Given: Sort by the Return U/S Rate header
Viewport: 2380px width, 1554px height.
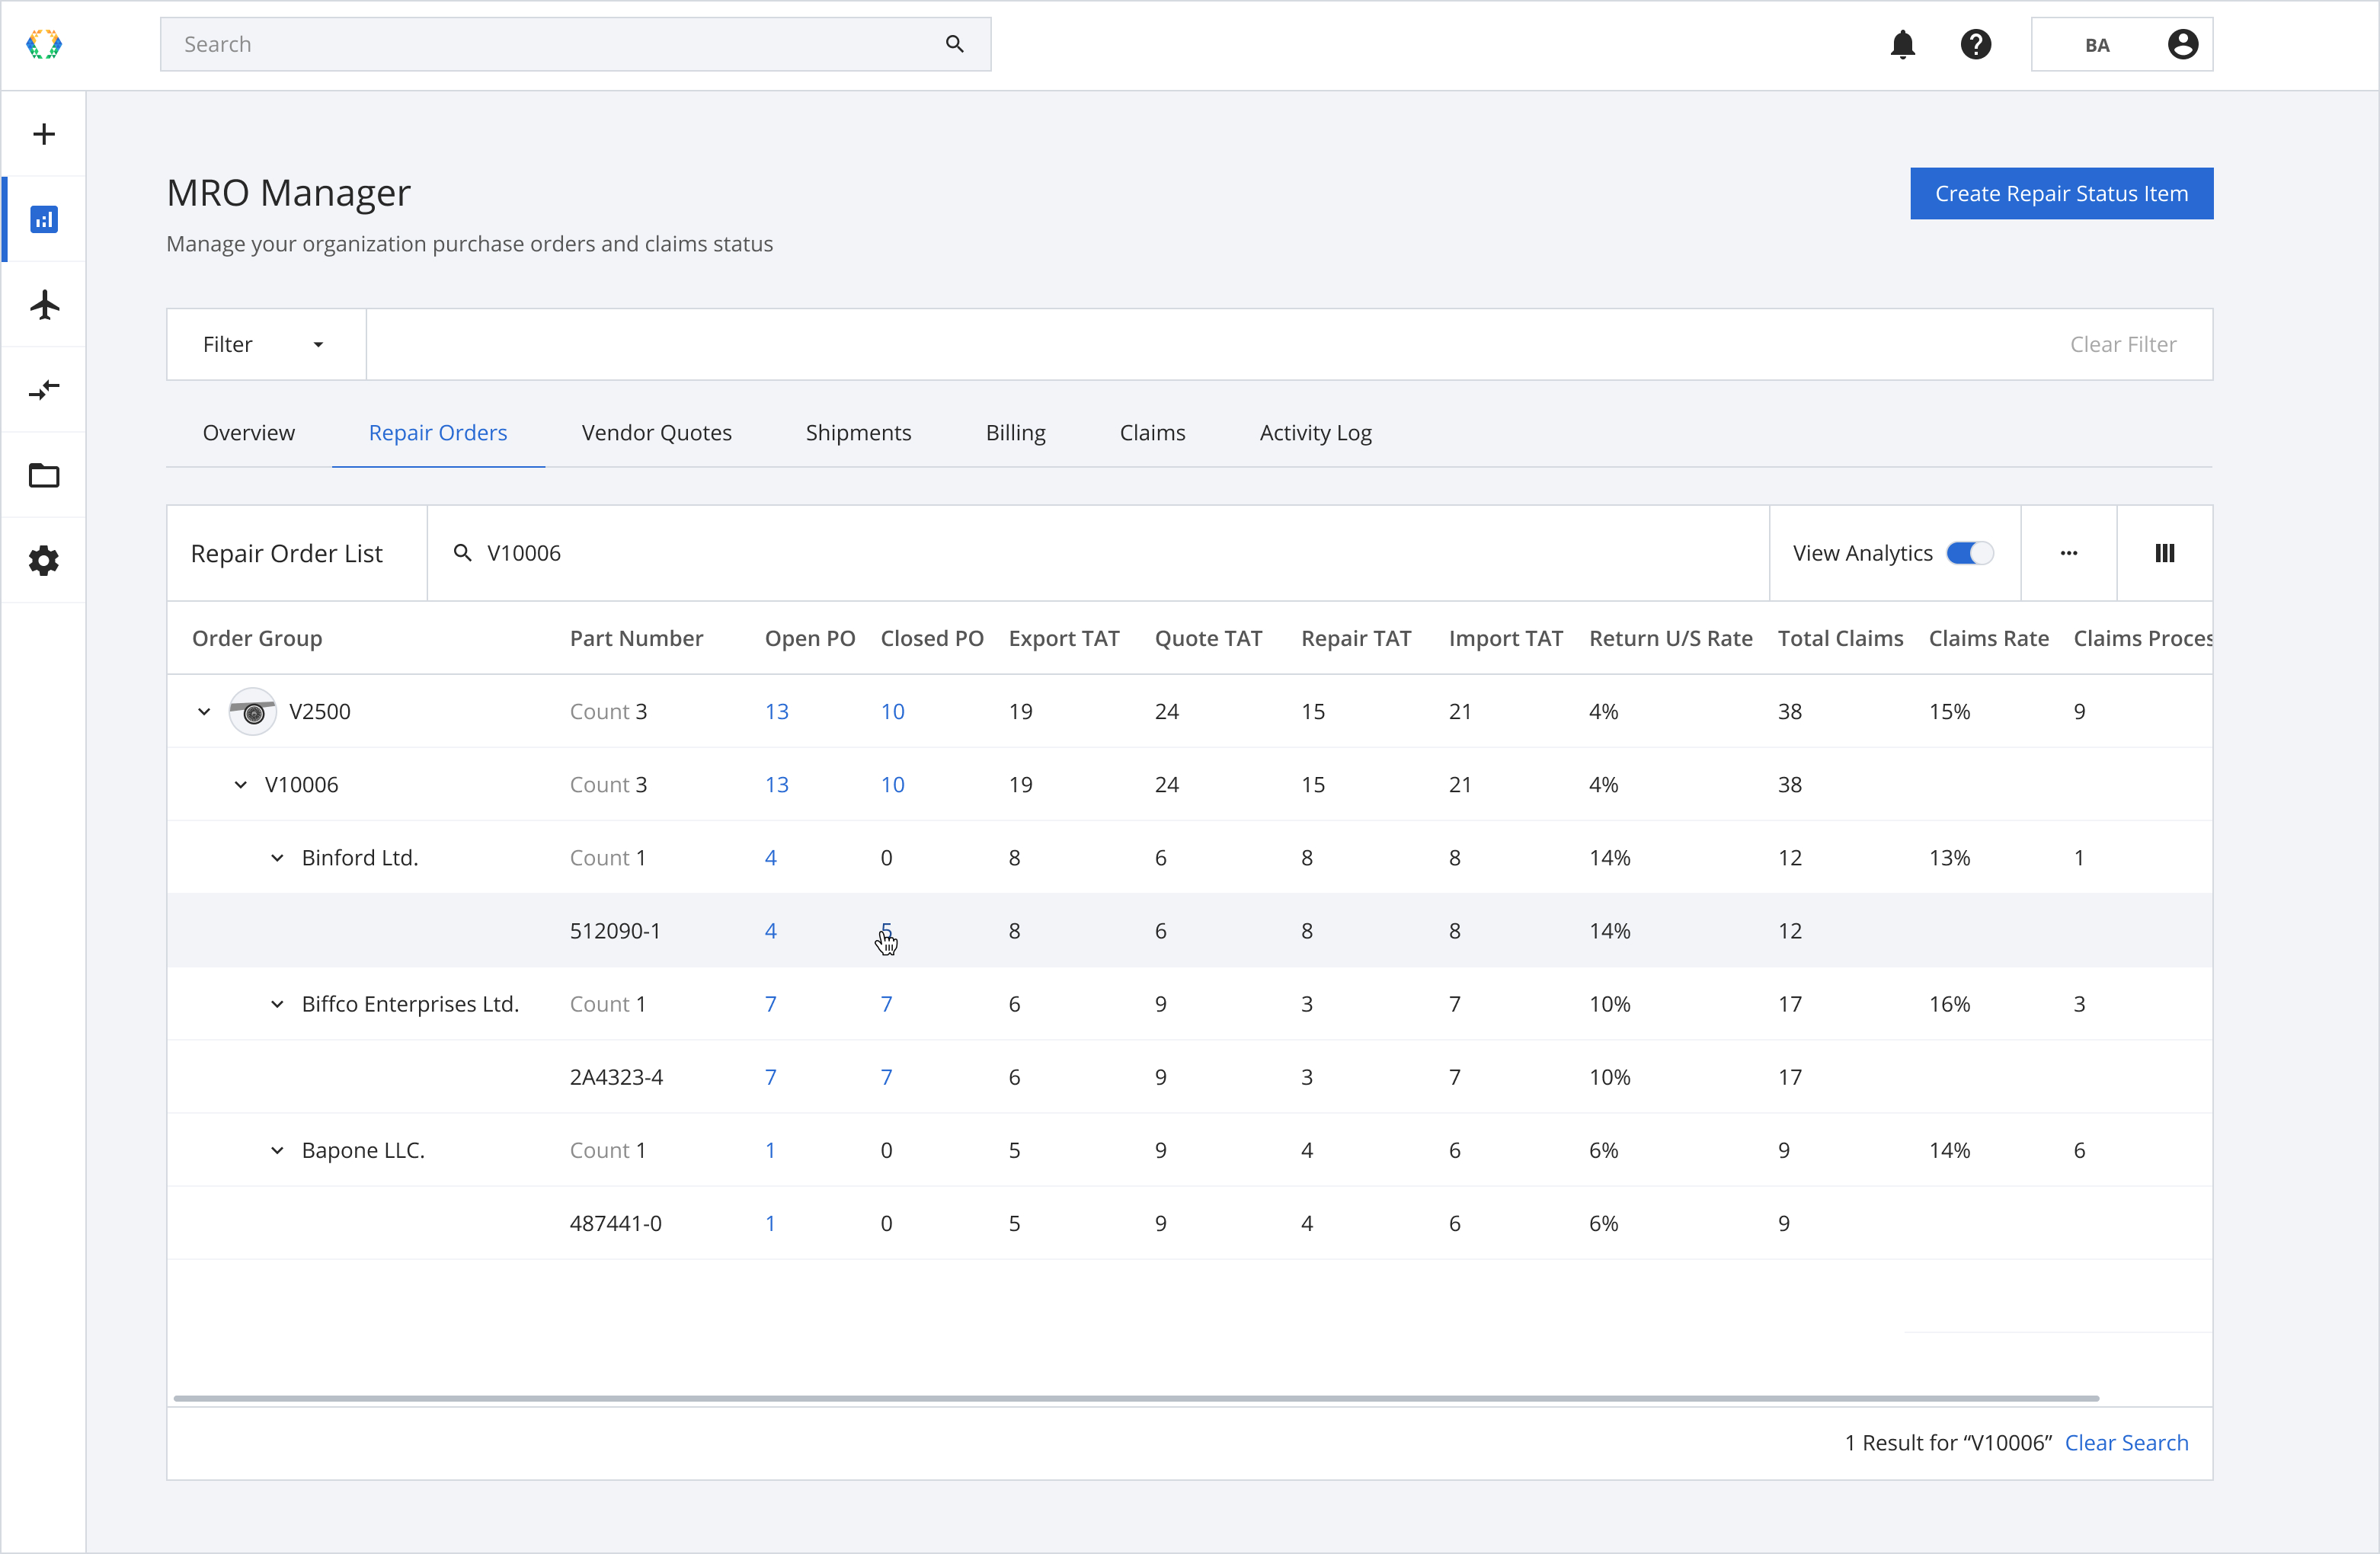Looking at the screenshot, I should click(1670, 638).
